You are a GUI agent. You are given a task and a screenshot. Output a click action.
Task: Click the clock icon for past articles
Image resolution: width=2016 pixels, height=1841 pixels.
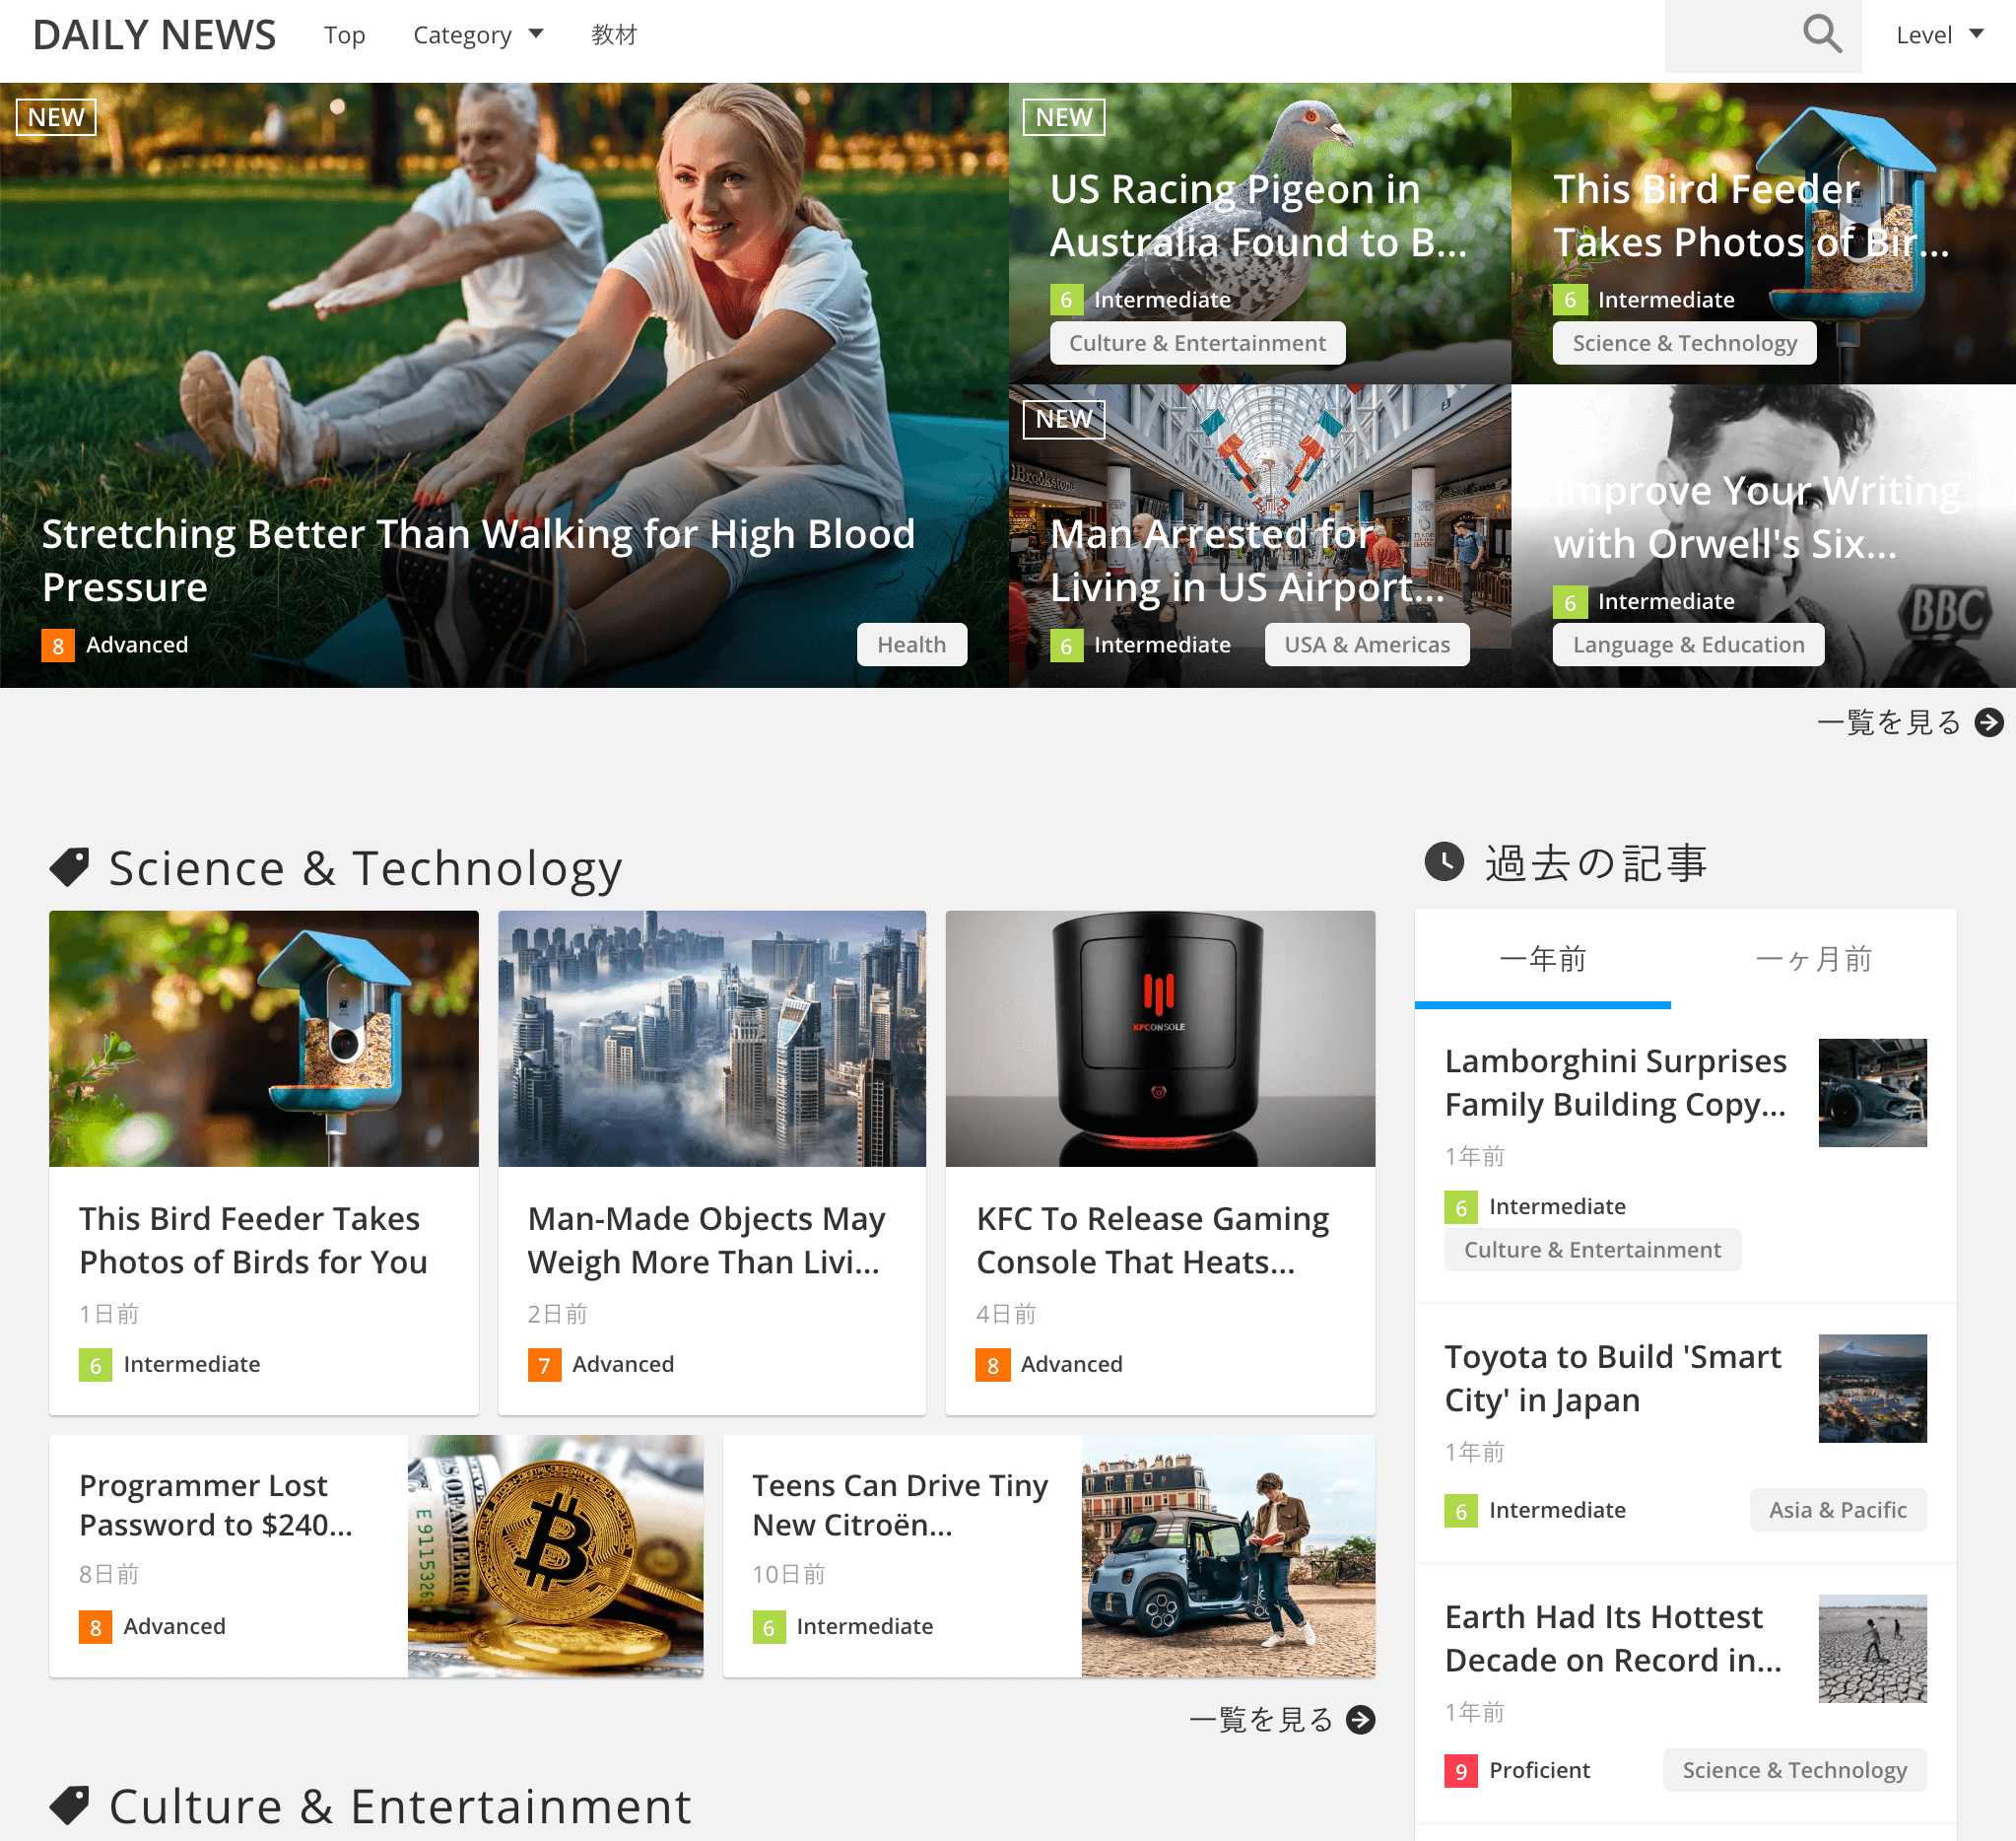1440,860
